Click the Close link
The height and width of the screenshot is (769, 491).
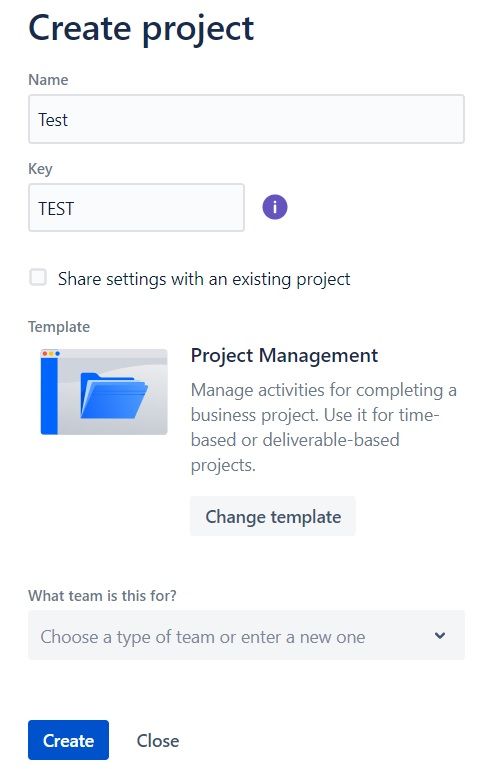click(x=157, y=741)
